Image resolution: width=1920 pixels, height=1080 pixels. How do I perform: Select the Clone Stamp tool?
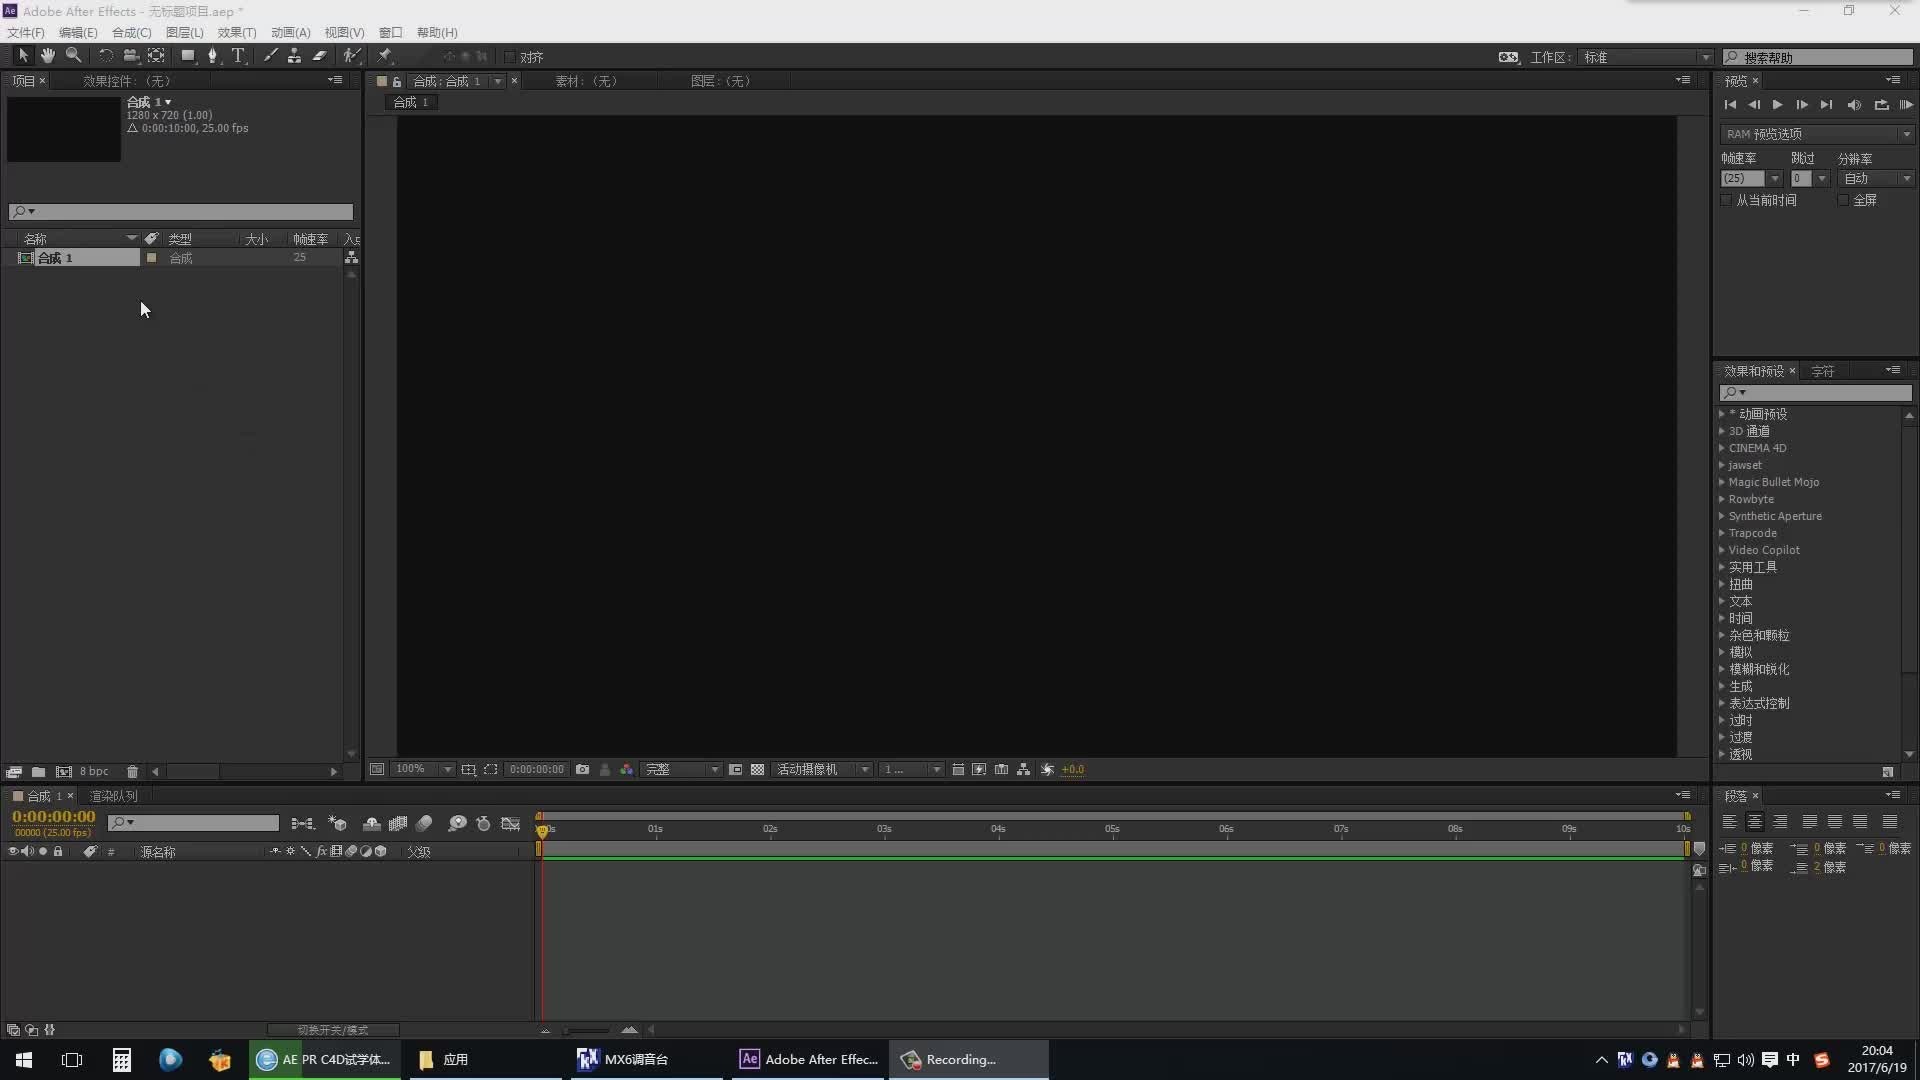[x=294, y=56]
